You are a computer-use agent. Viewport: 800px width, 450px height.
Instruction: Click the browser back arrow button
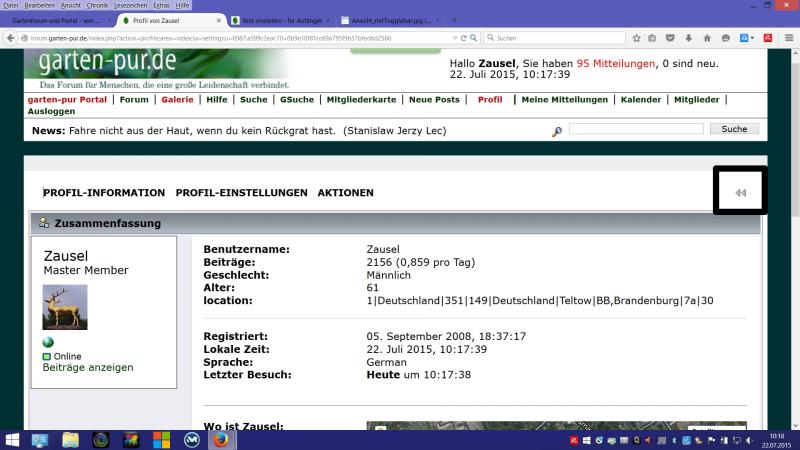(x=11, y=38)
